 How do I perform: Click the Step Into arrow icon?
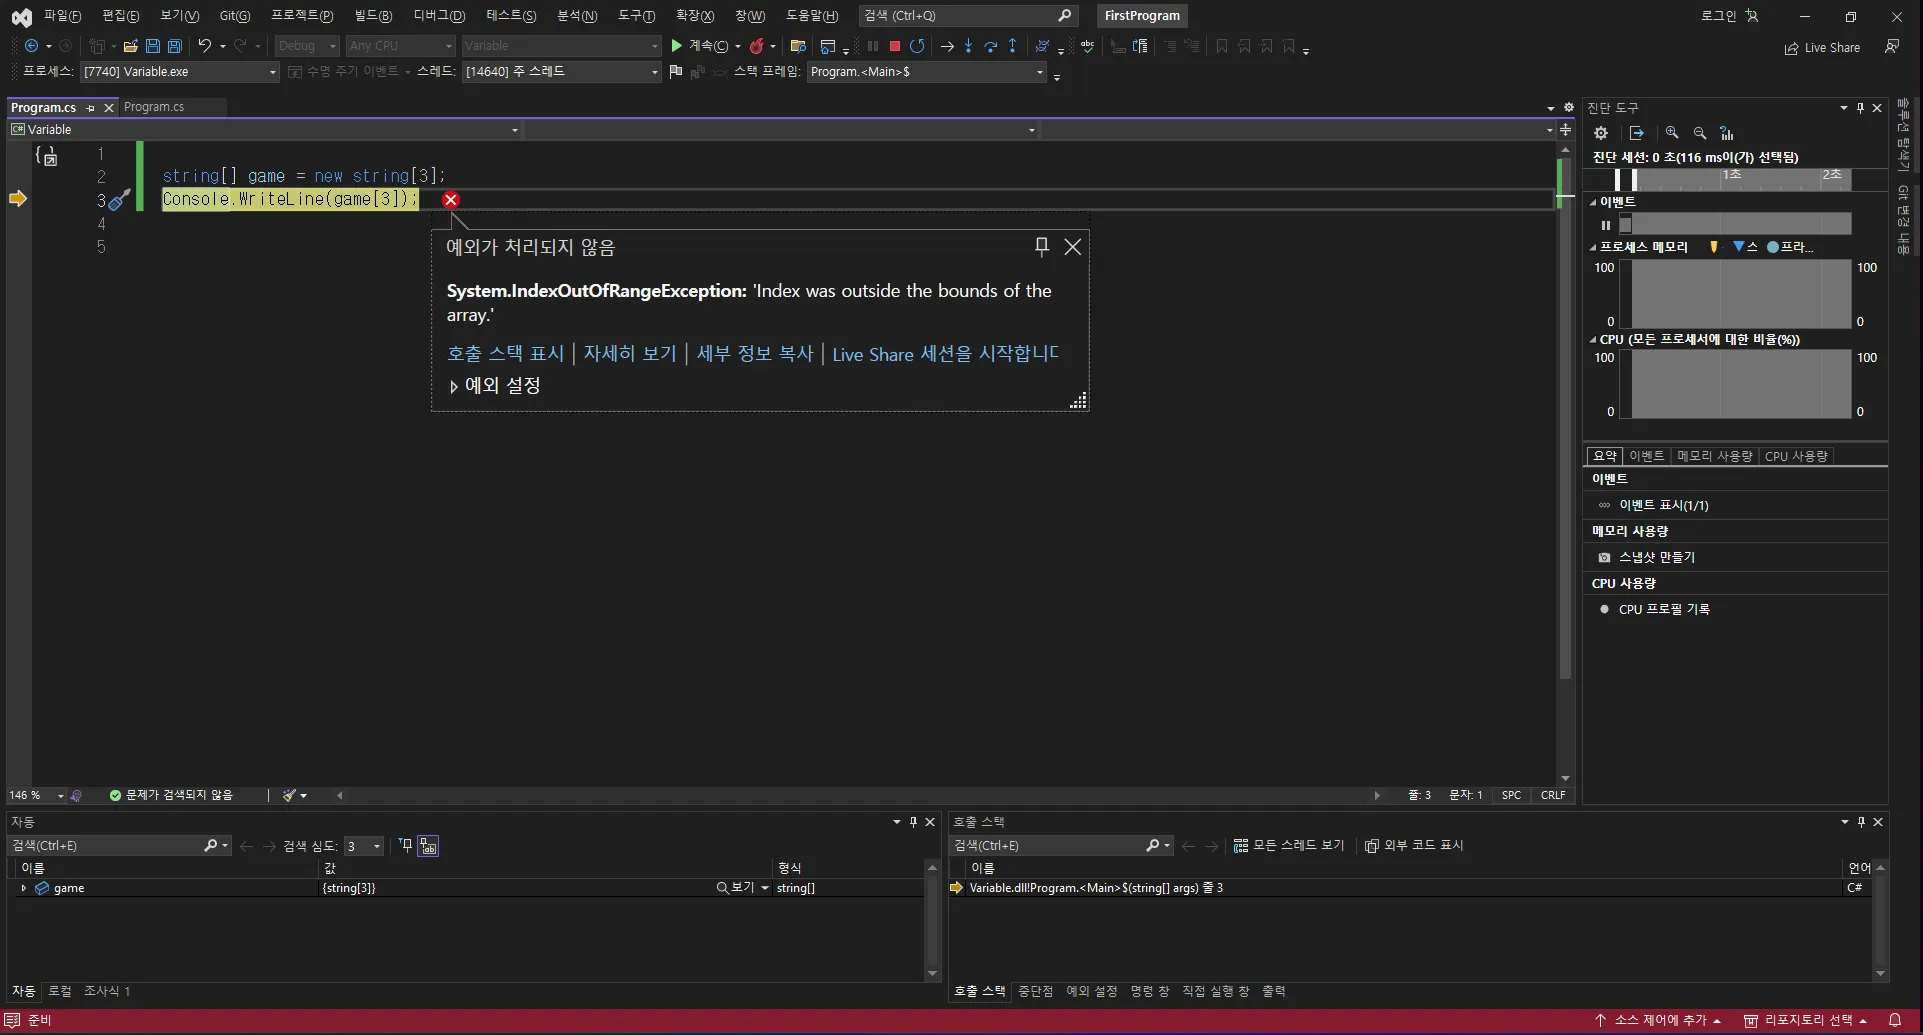pos(968,46)
